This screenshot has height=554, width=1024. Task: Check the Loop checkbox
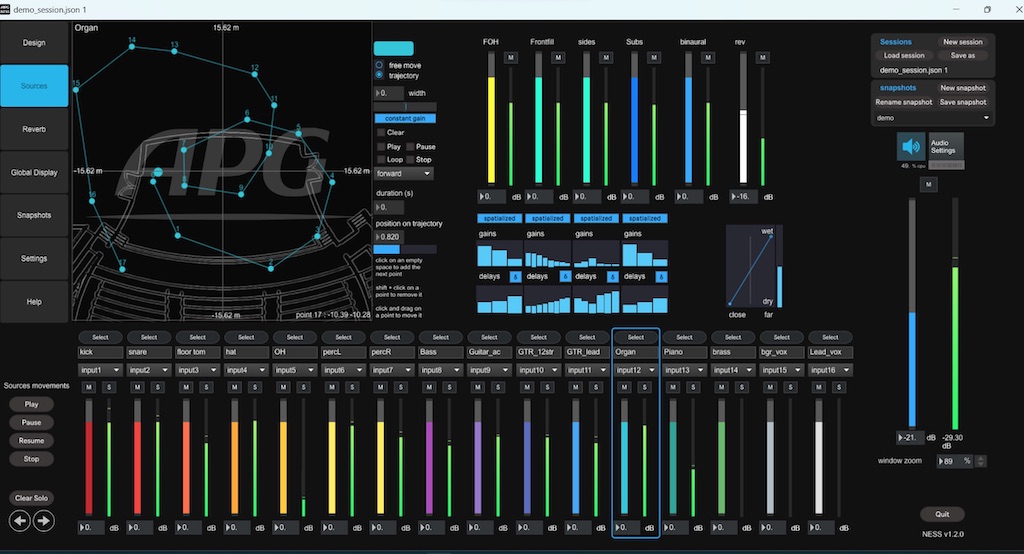381,160
